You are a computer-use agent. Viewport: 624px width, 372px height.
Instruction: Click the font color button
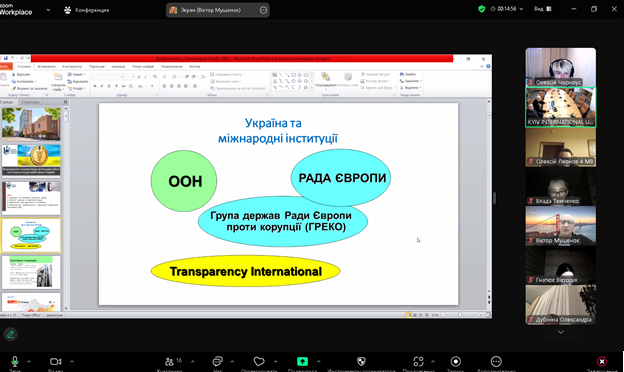(152, 86)
